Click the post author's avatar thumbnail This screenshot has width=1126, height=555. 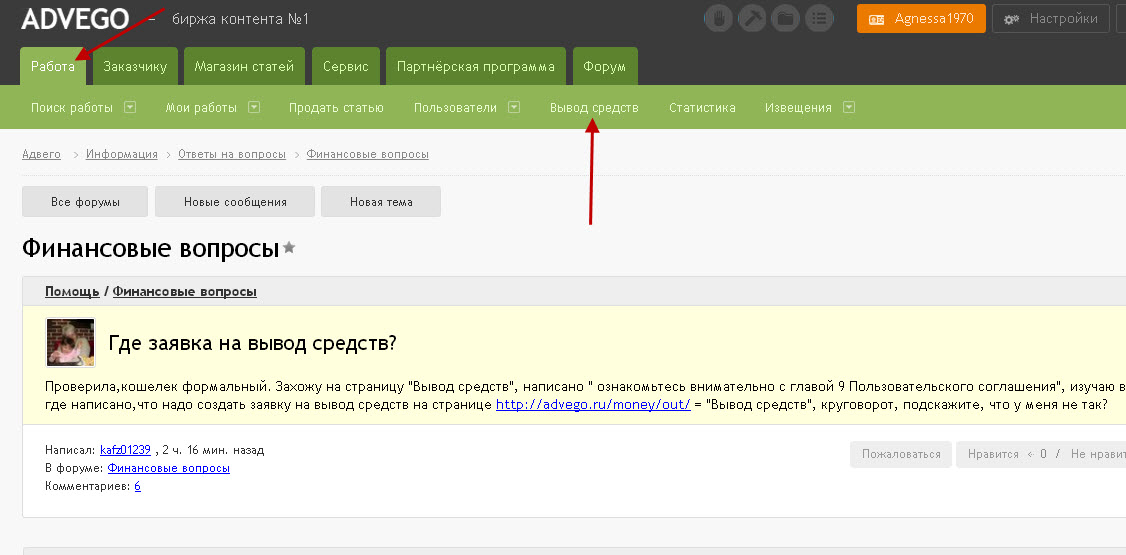coord(70,343)
